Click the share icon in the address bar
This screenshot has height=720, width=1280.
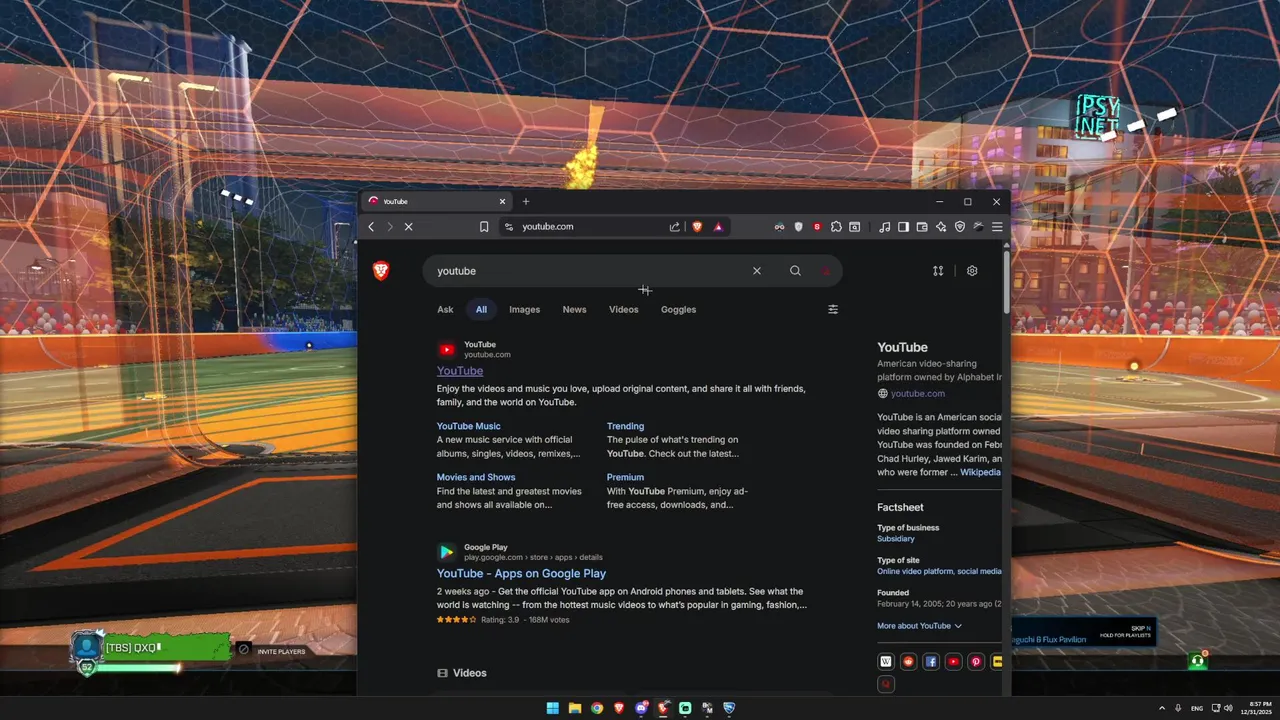point(675,227)
